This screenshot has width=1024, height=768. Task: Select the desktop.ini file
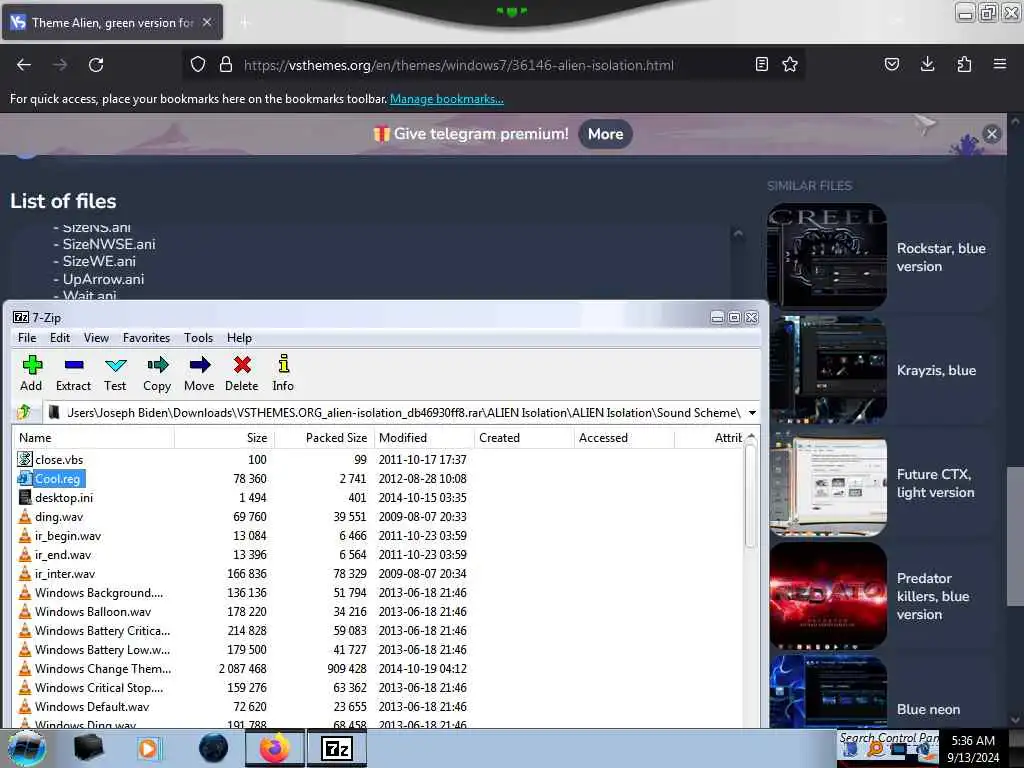pyautogui.click(x=63, y=498)
